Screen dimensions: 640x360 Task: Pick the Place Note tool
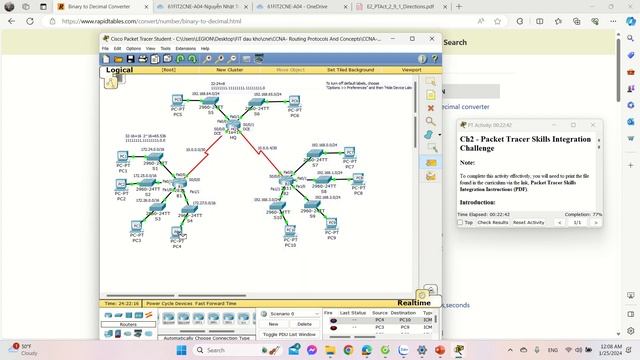coord(431,95)
